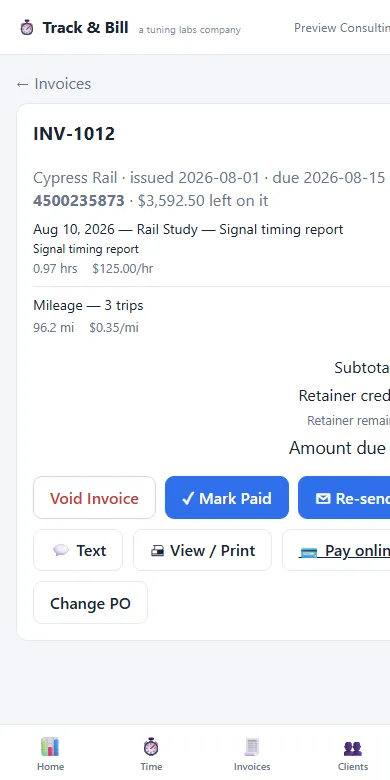Click the credit card icon in Pay online

[x=308, y=552]
